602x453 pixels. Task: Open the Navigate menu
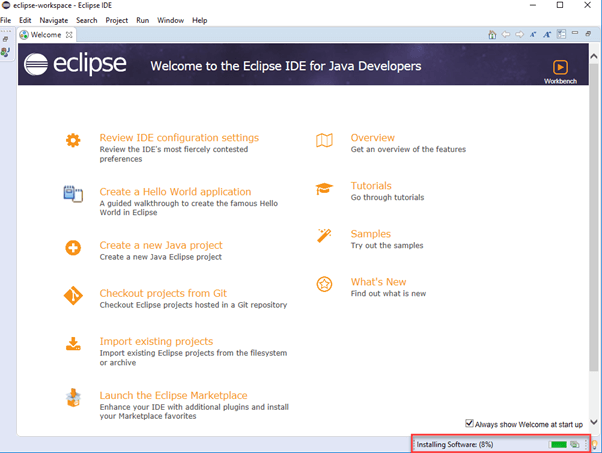click(53, 20)
